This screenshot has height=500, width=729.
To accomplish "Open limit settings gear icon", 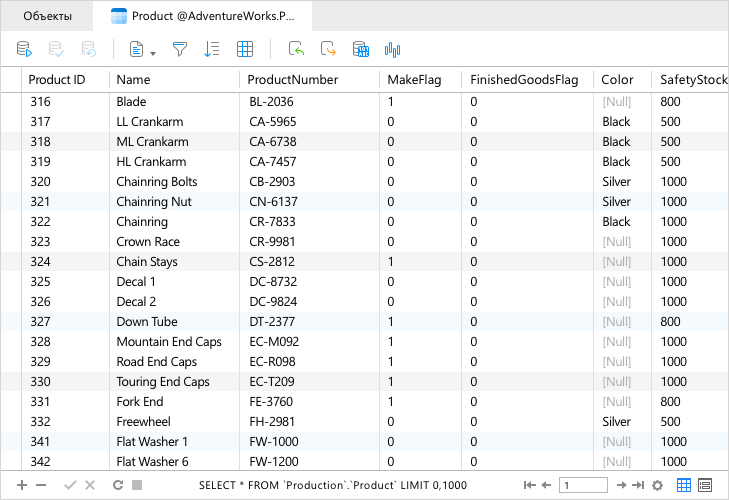I will 657,485.
